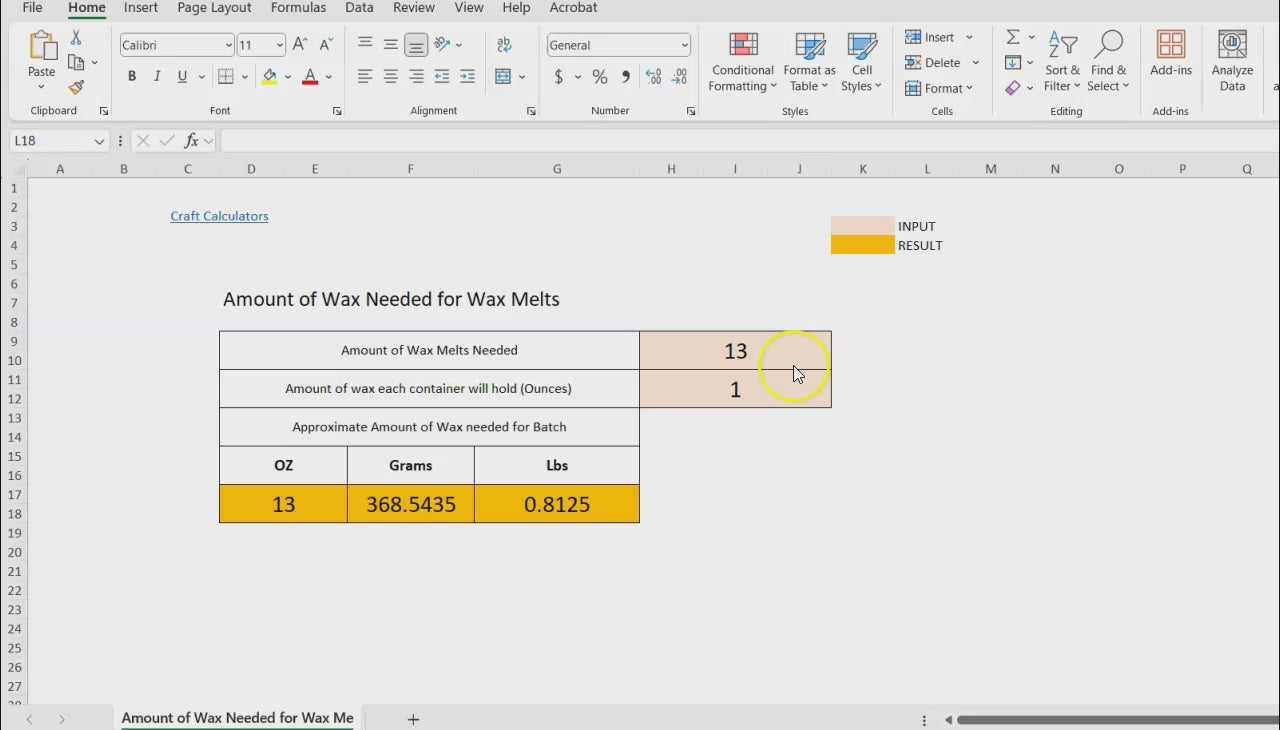Click the Merge & Center icon
The image size is (1280, 730).
point(503,77)
